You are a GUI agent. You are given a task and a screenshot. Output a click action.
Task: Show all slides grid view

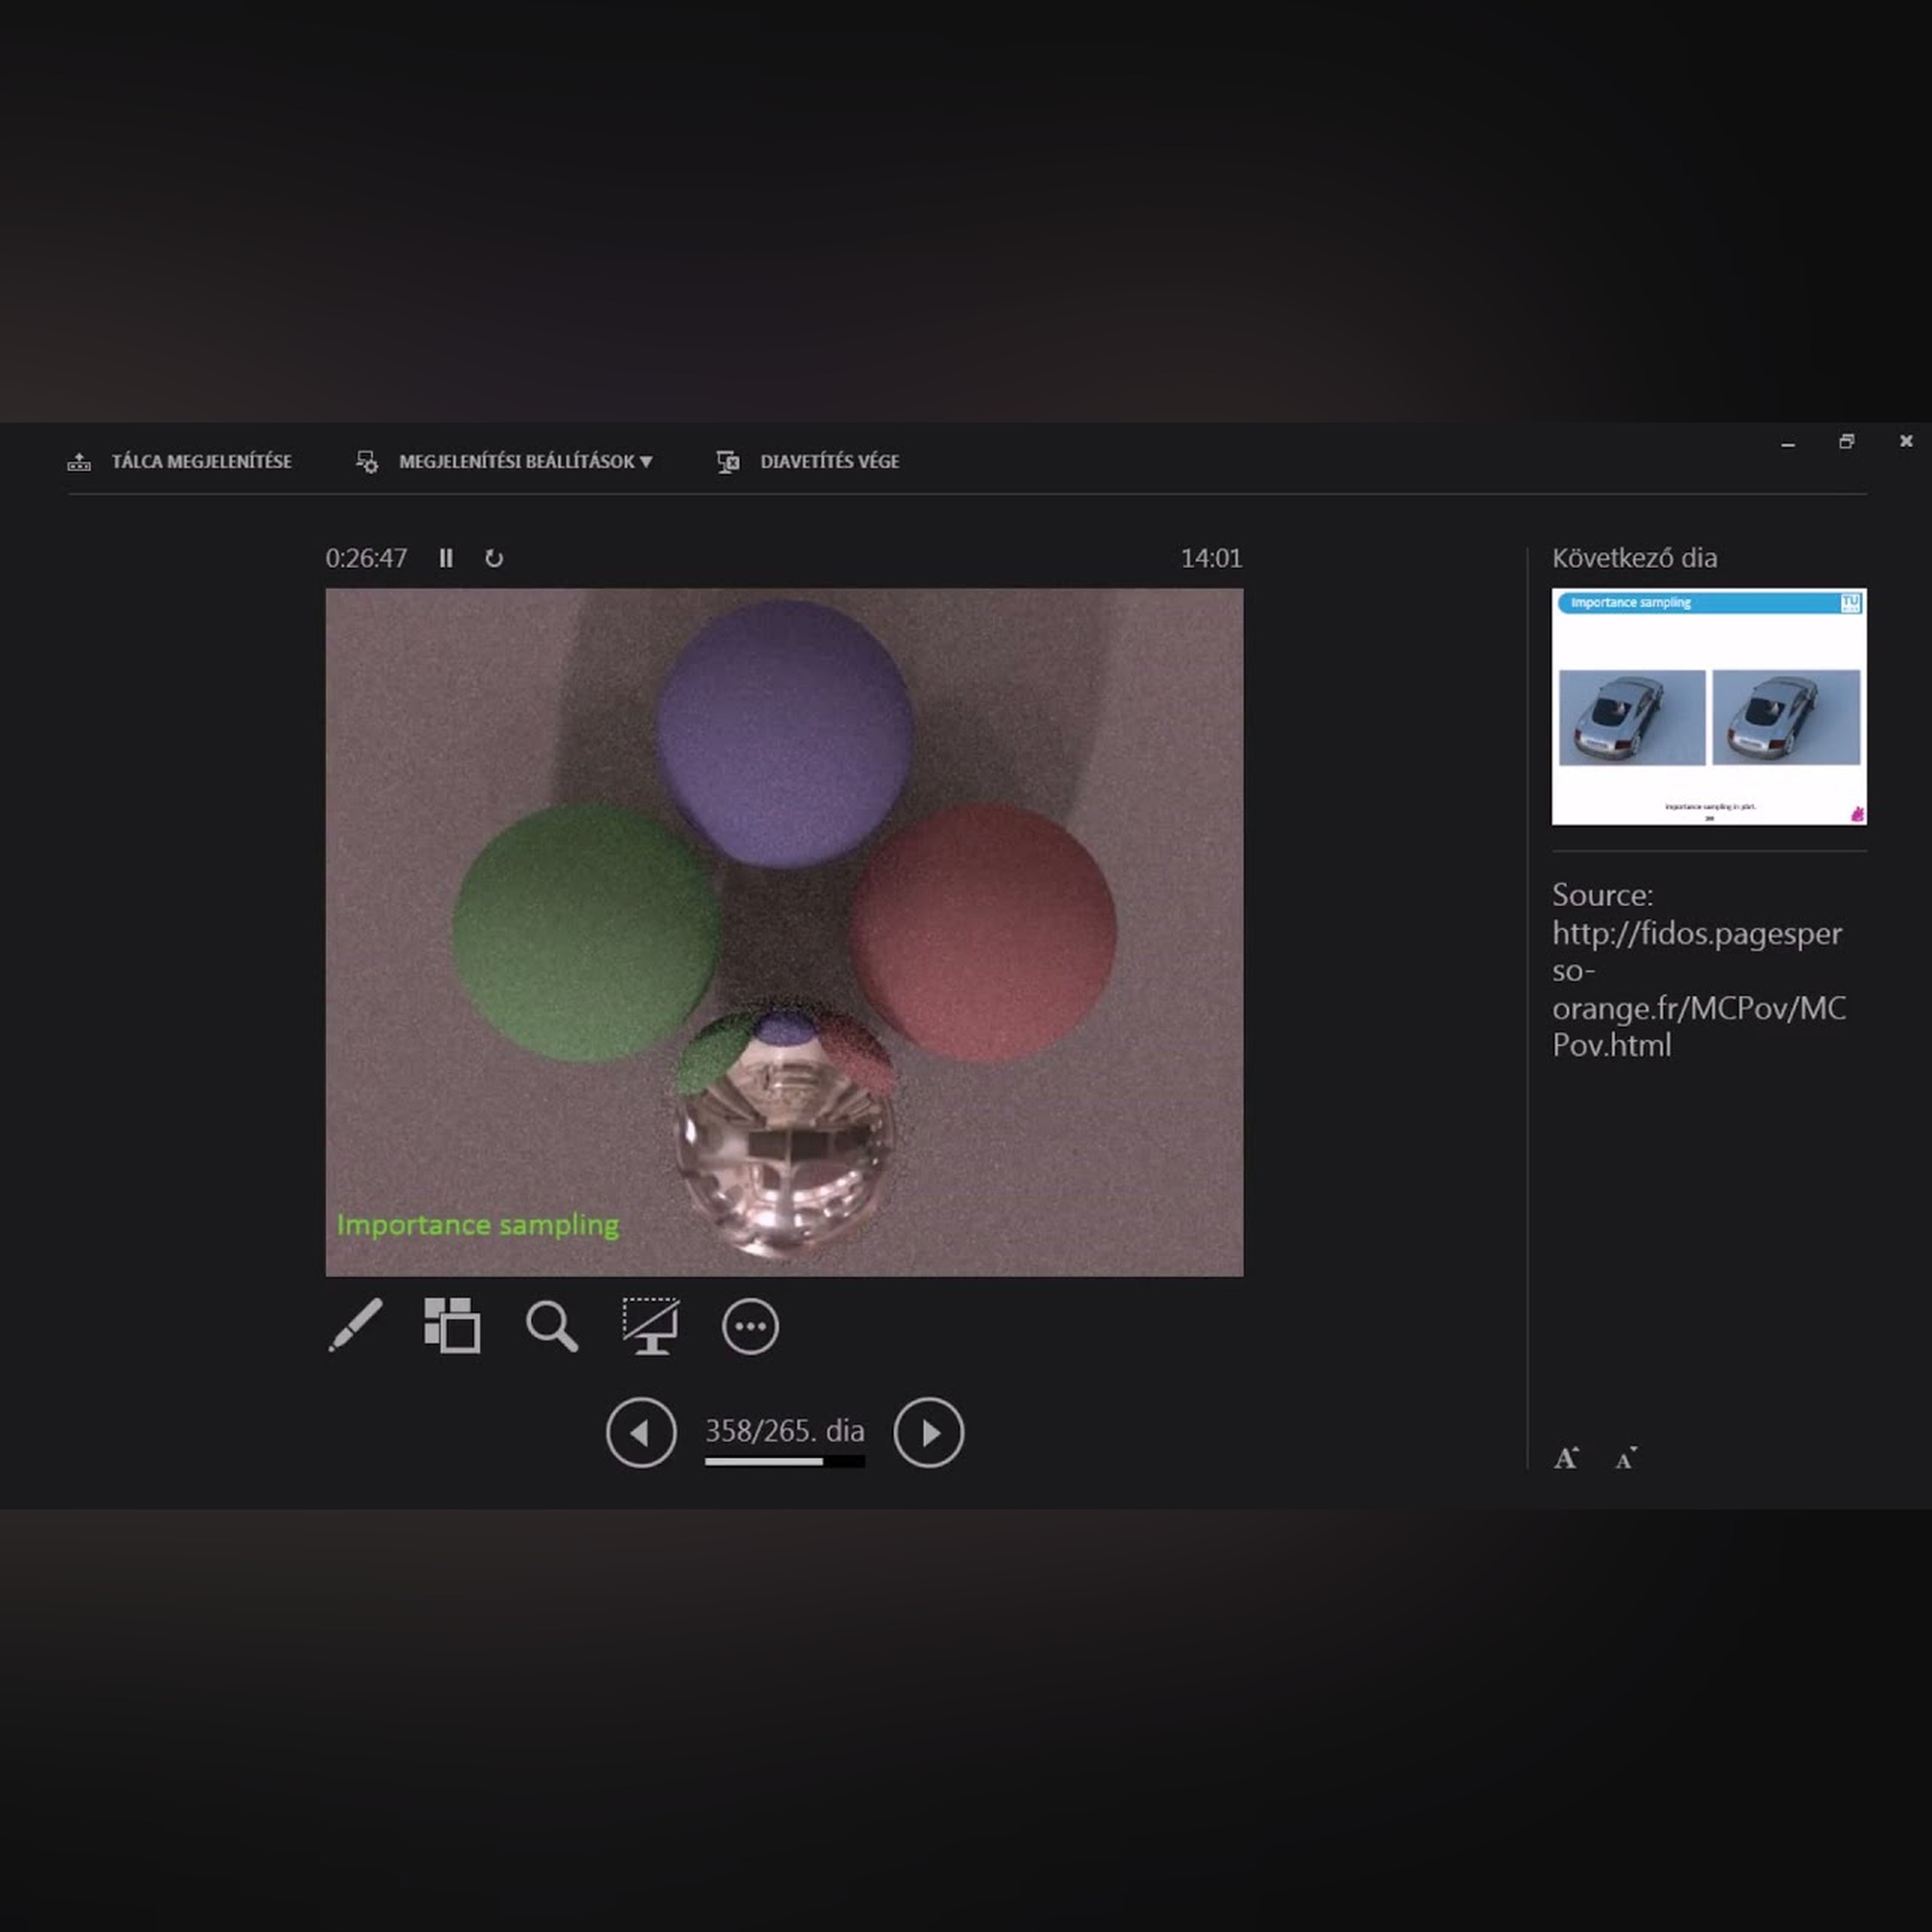point(452,1326)
